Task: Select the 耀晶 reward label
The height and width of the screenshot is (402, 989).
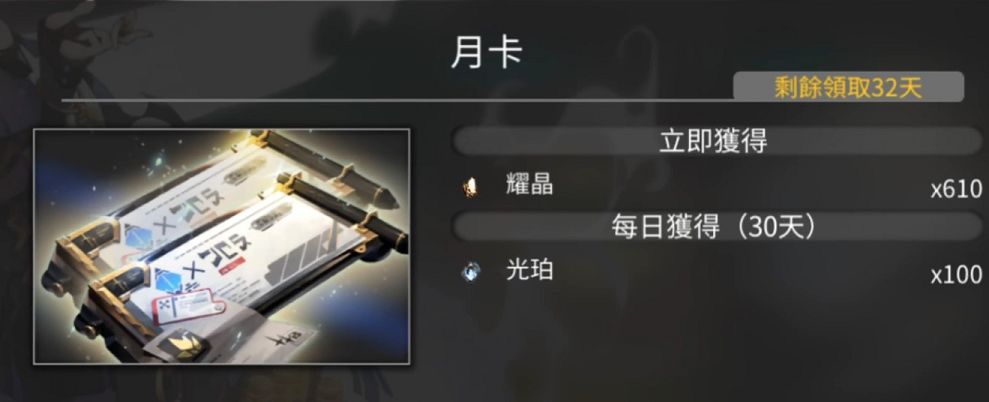Action: 529,186
